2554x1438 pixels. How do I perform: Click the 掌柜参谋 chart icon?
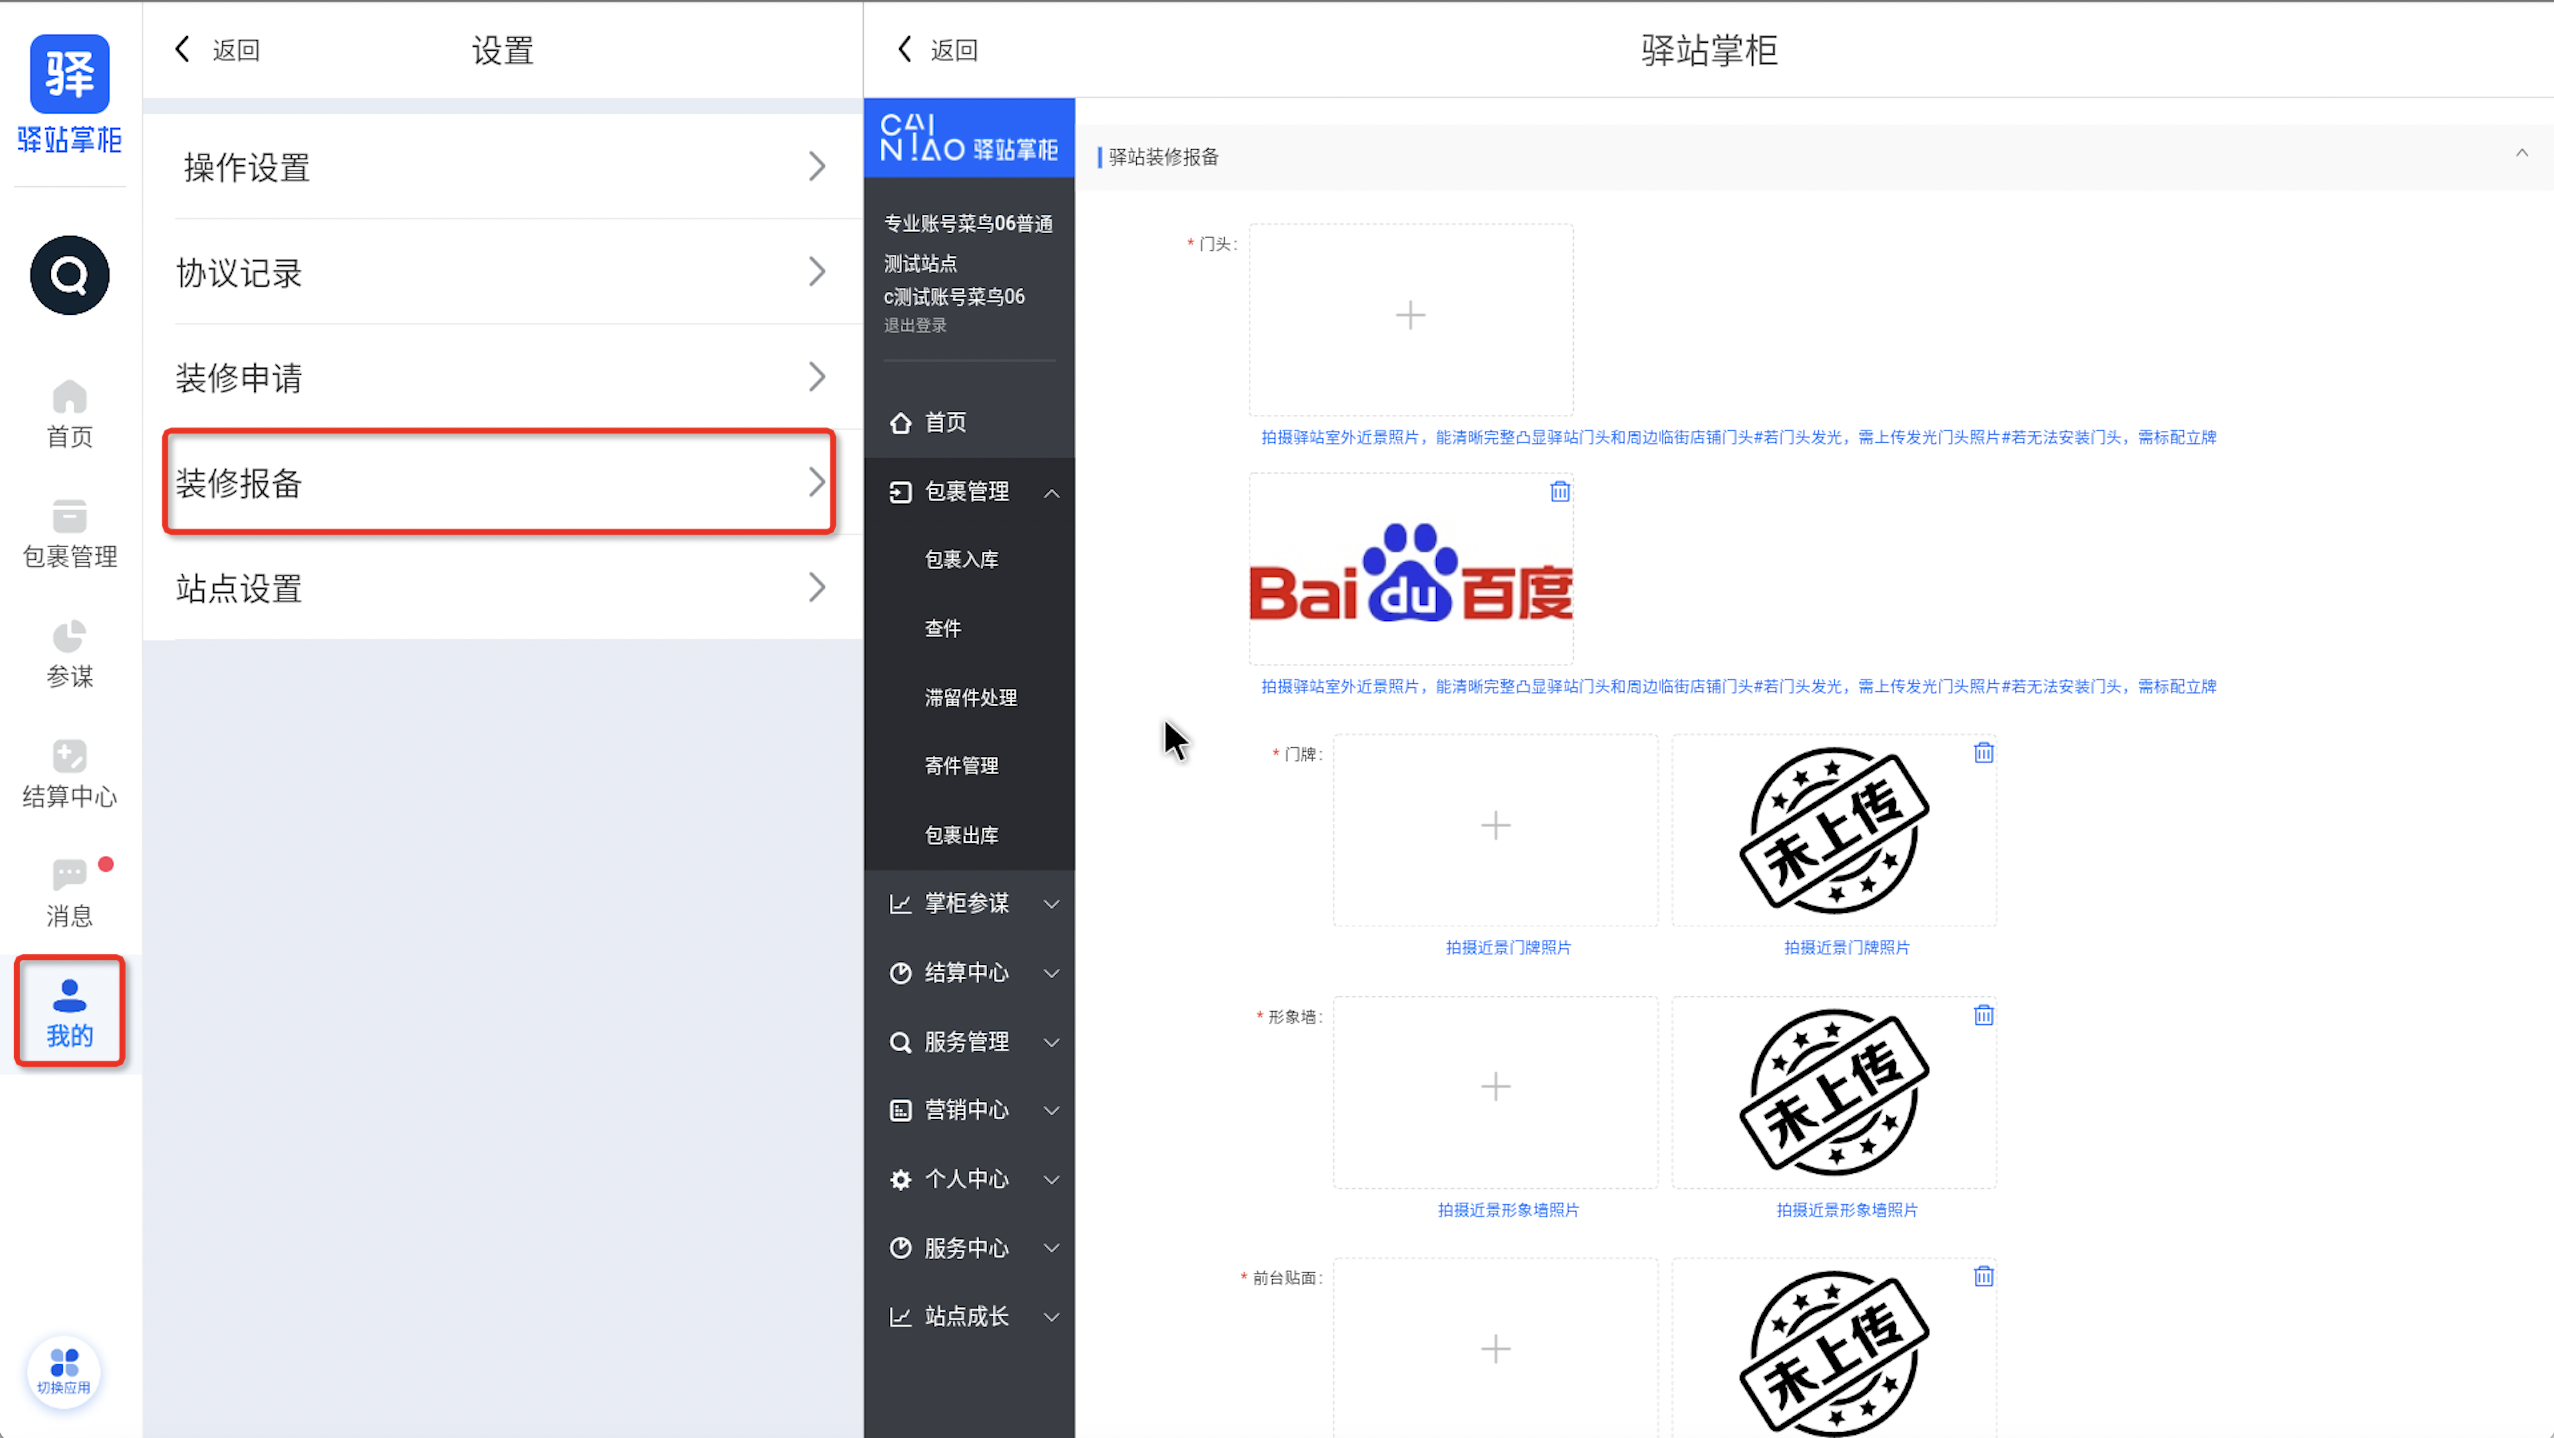pos(900,903)
